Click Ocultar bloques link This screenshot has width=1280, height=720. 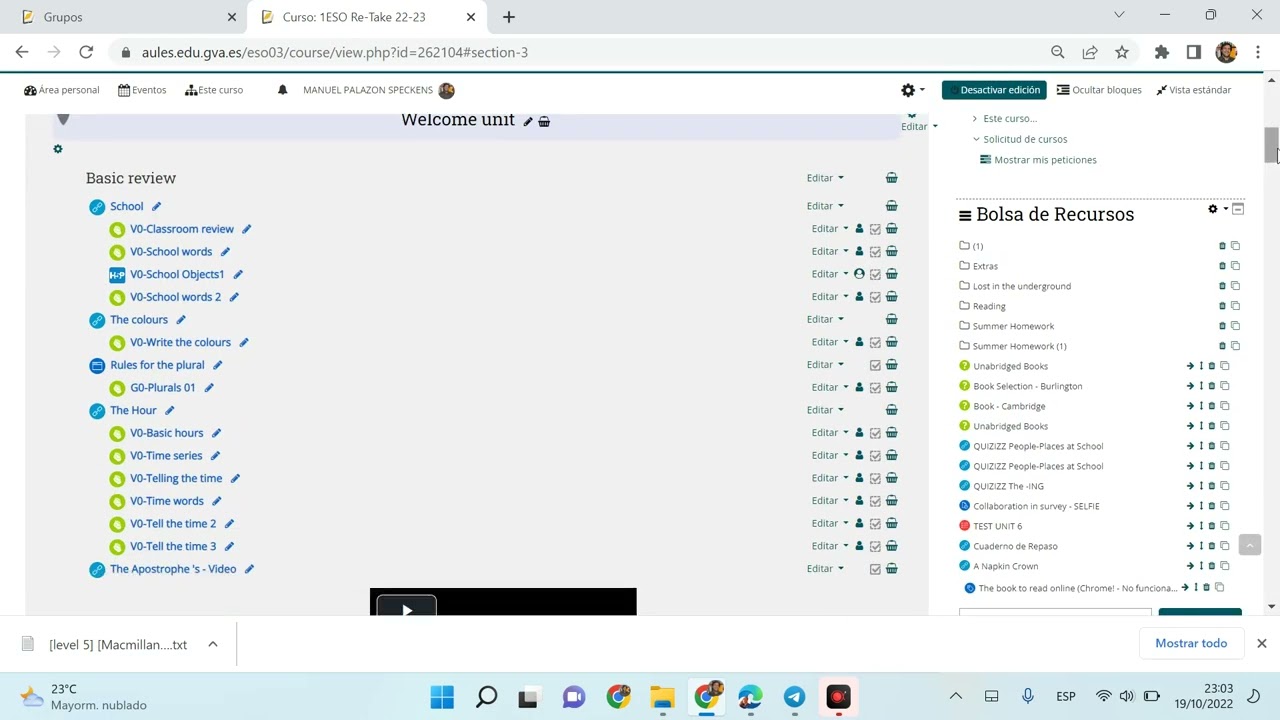[x=1099, y=90]
